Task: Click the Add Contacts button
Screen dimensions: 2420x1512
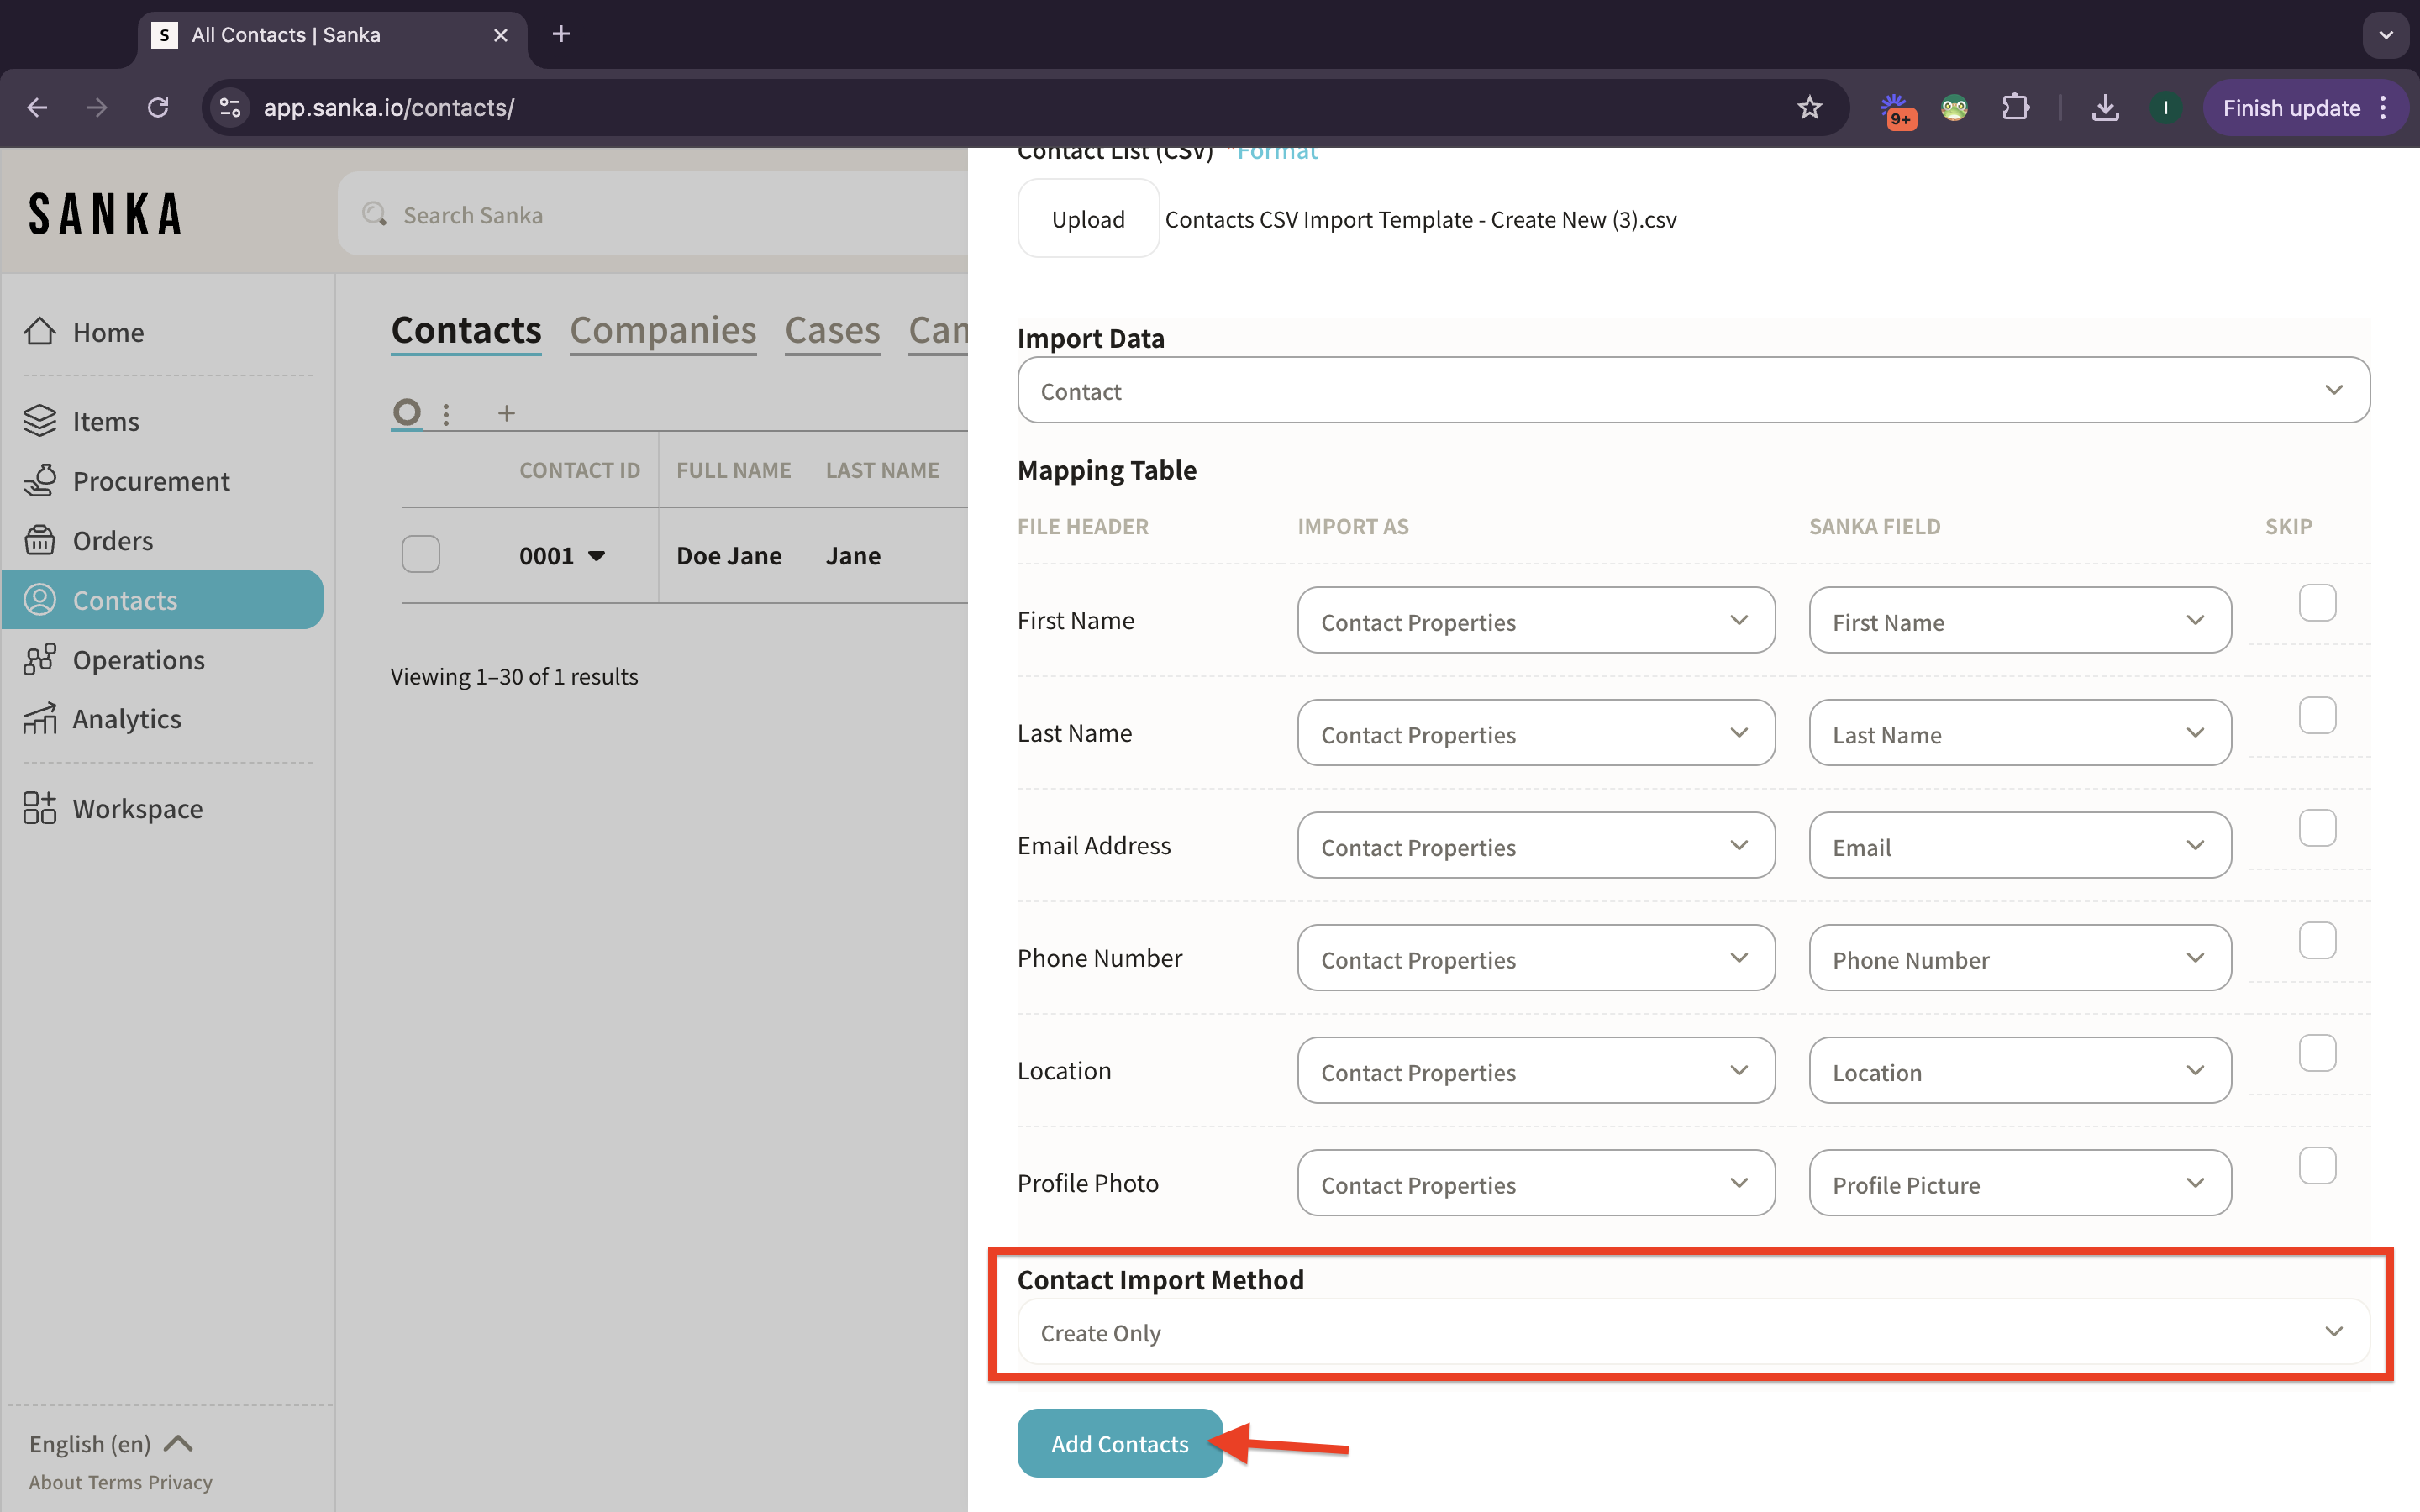Action: click(x=1119, y=1443)
